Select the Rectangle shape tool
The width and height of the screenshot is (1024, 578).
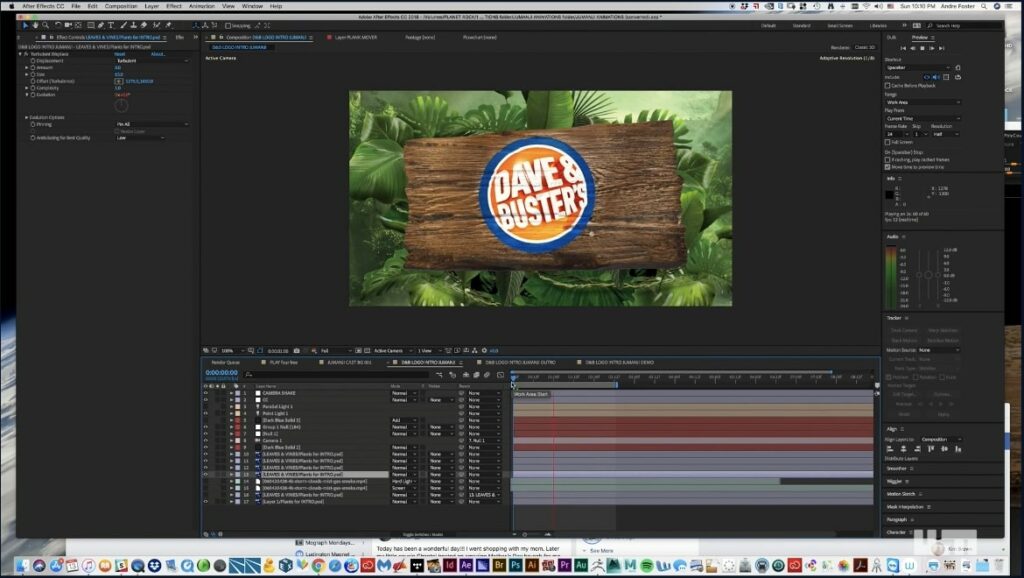point(91,25)
